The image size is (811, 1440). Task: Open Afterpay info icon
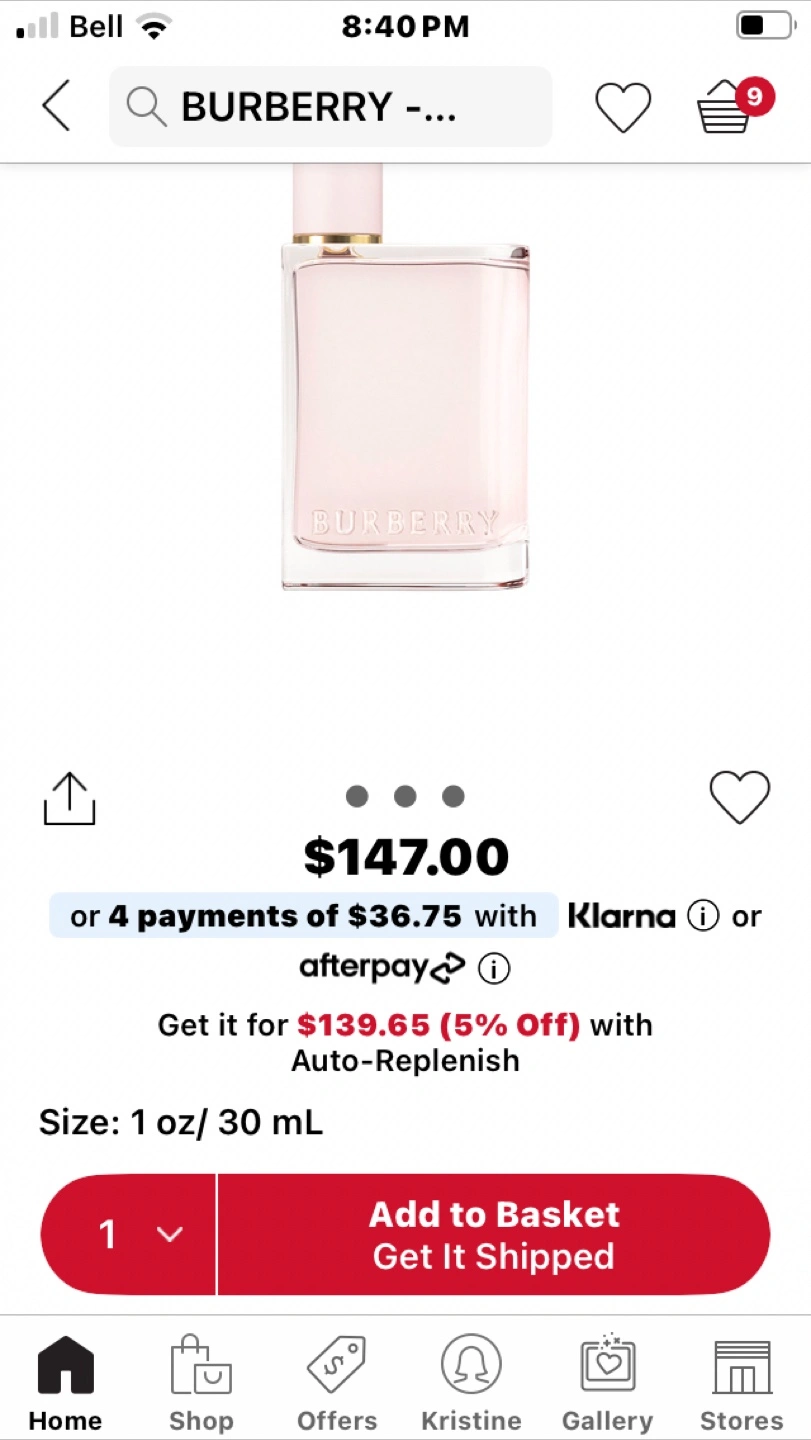pyautogui.click(x=494, y=968)
